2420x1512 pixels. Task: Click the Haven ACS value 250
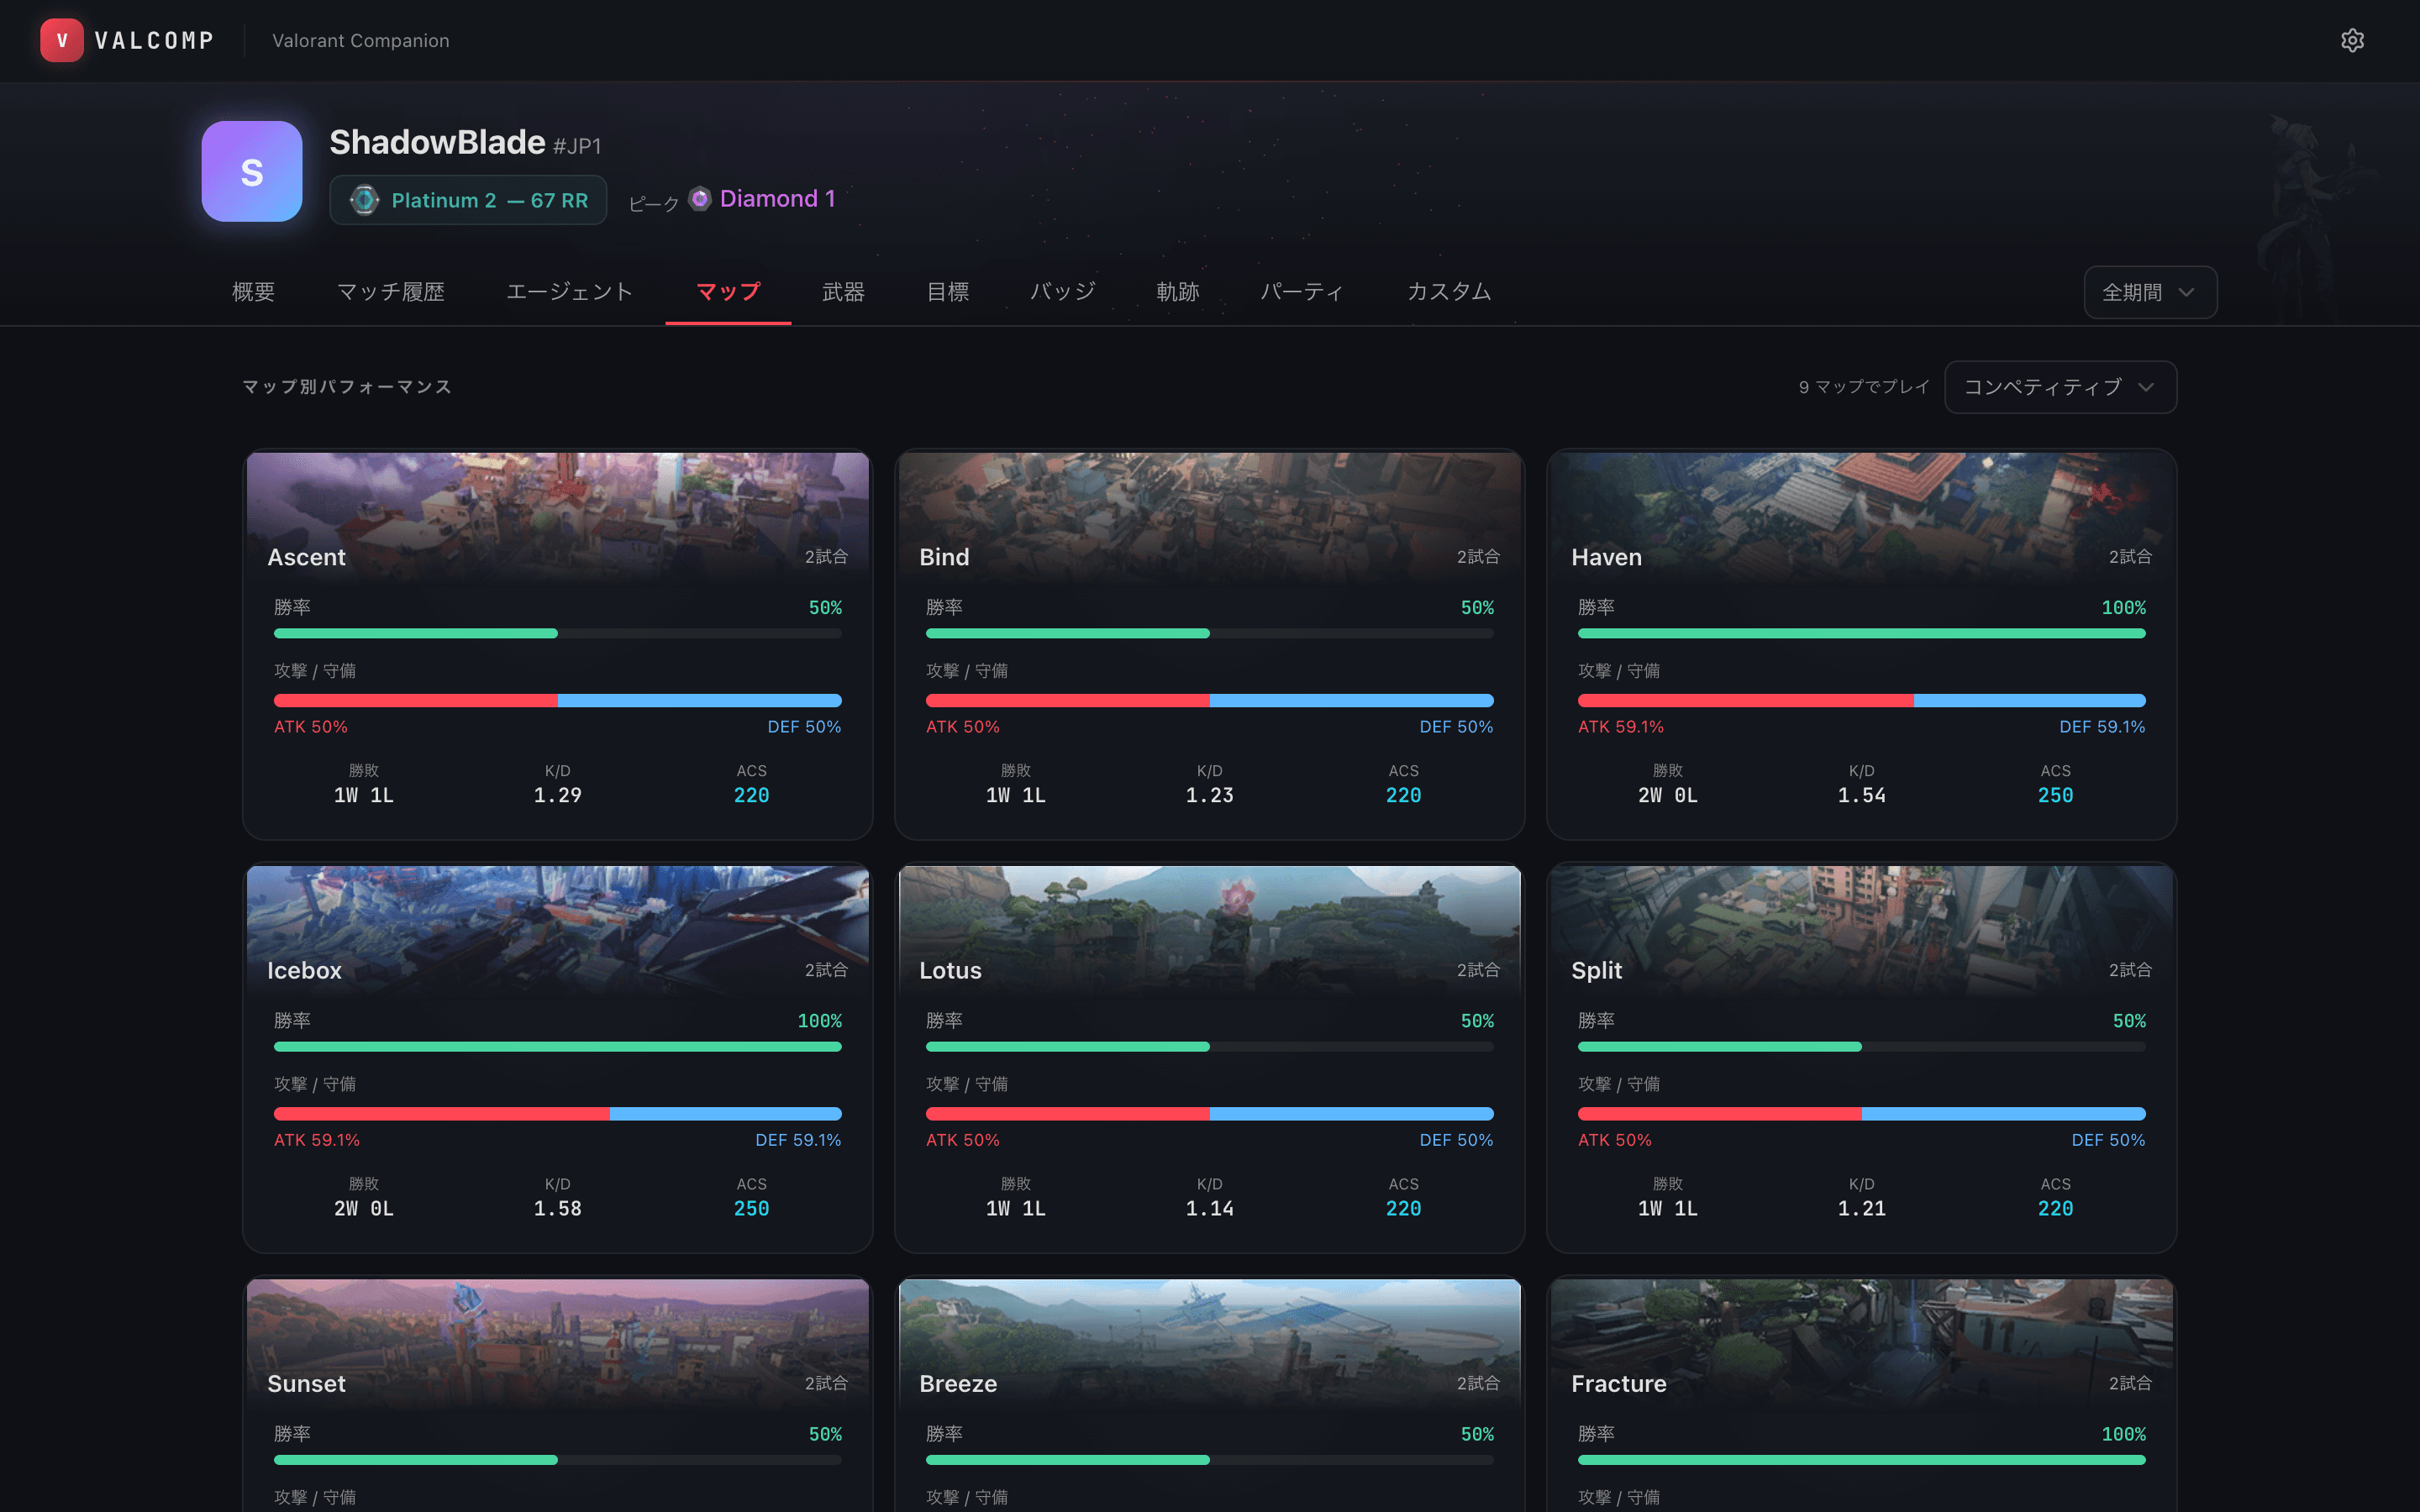point(2055,795)
